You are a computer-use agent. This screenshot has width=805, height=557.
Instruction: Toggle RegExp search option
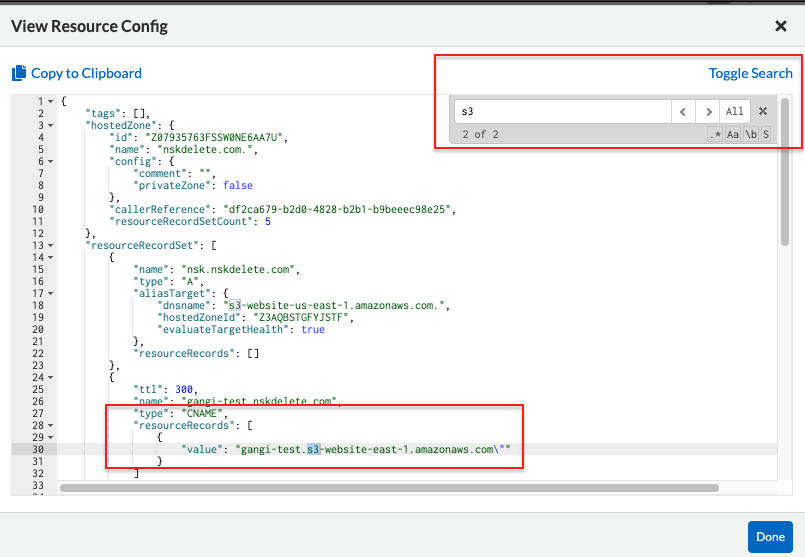(715, 134)
